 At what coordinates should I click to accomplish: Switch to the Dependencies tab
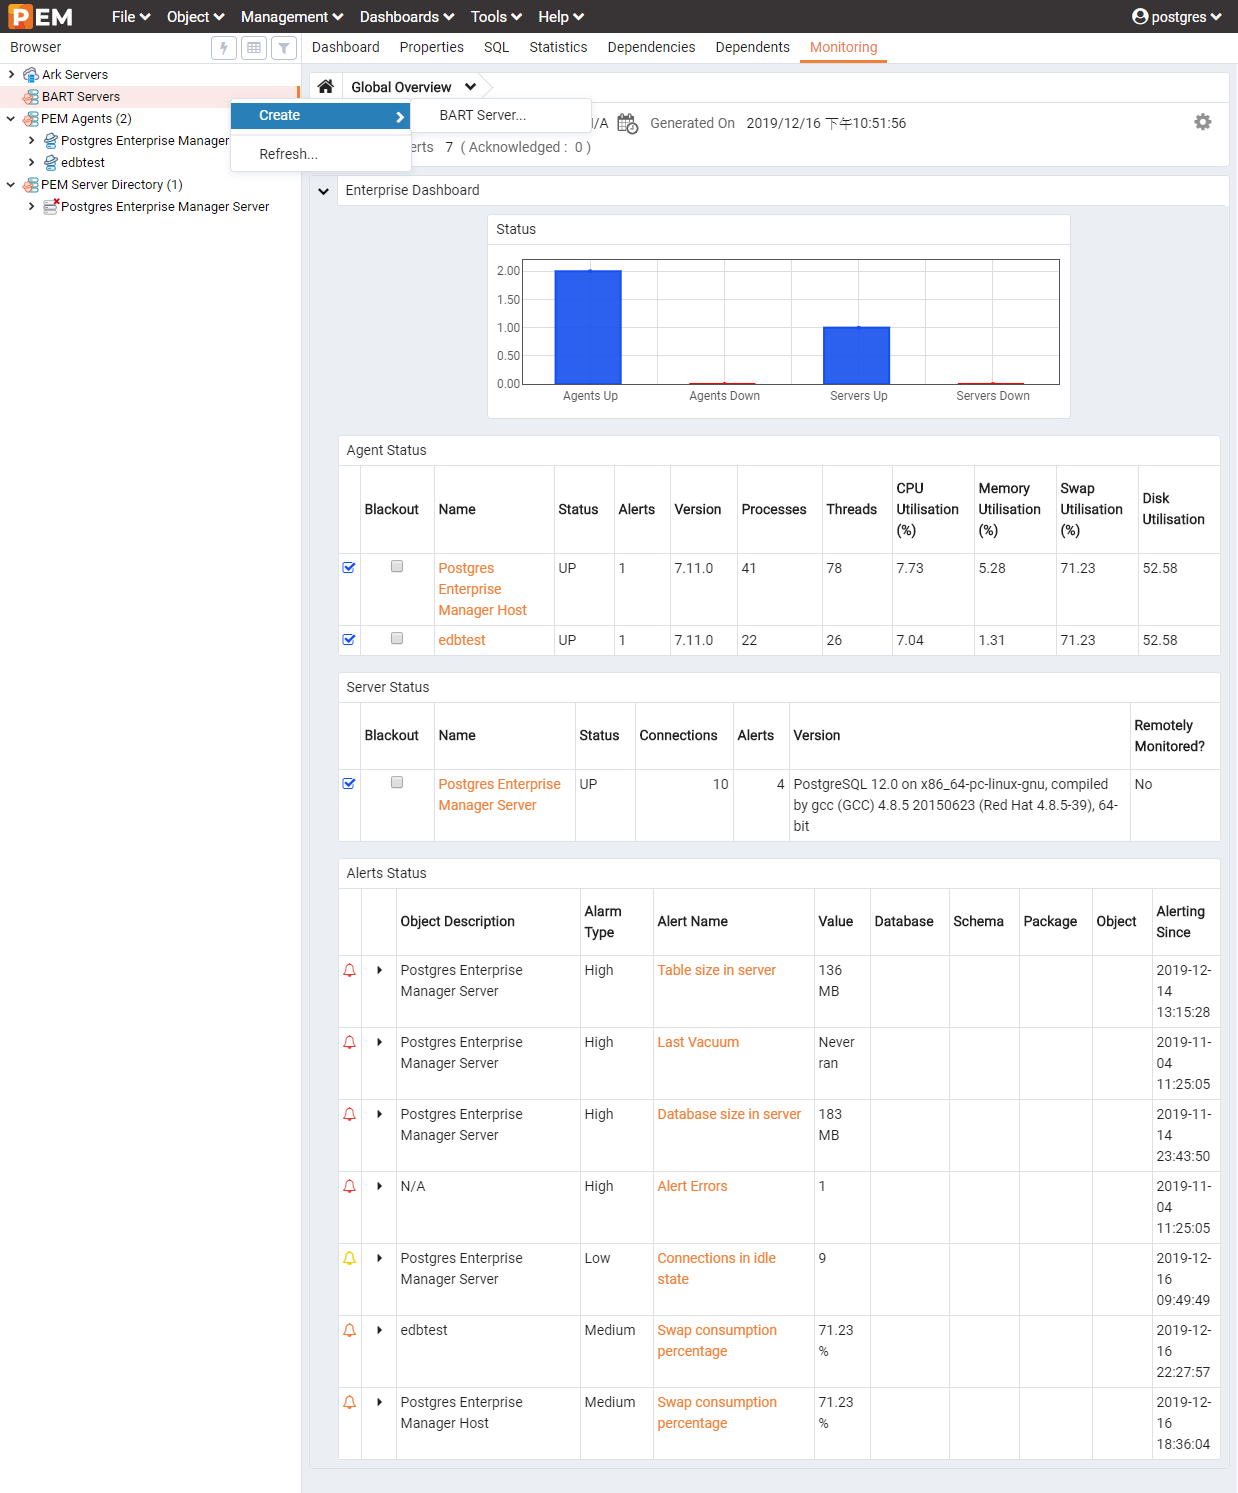point(651,47)
